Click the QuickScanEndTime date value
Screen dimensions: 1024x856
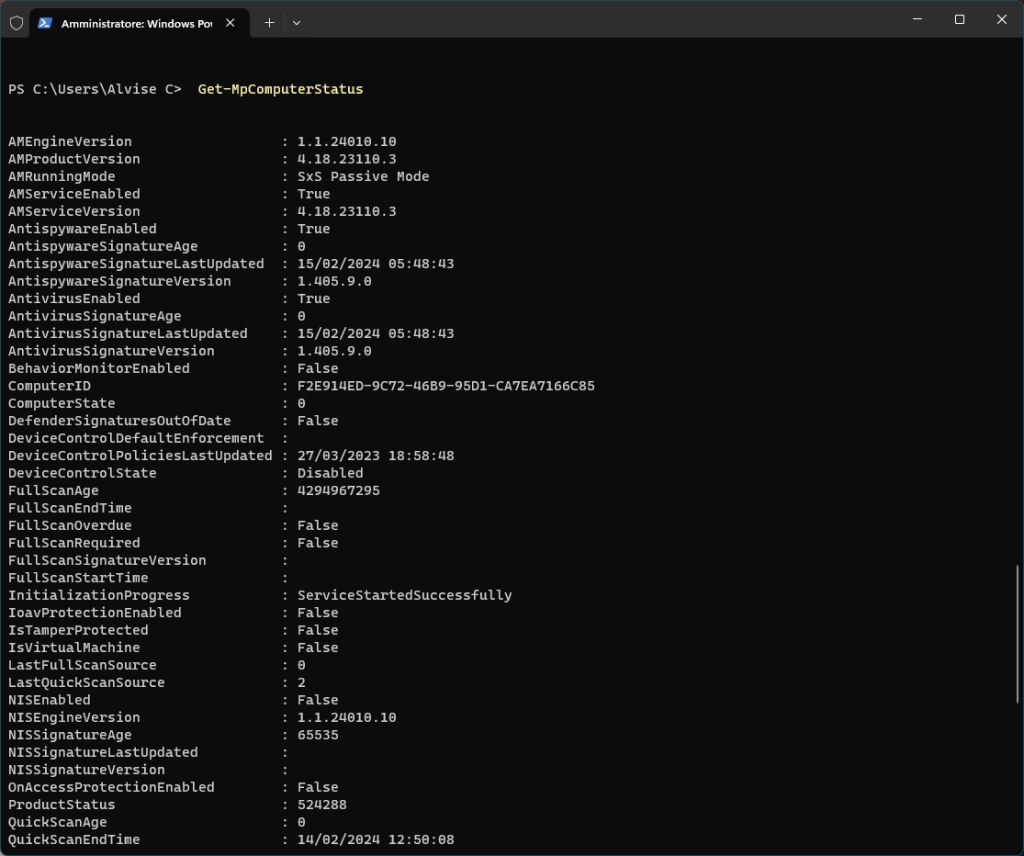pyautogui.click(x=375, y=840)
